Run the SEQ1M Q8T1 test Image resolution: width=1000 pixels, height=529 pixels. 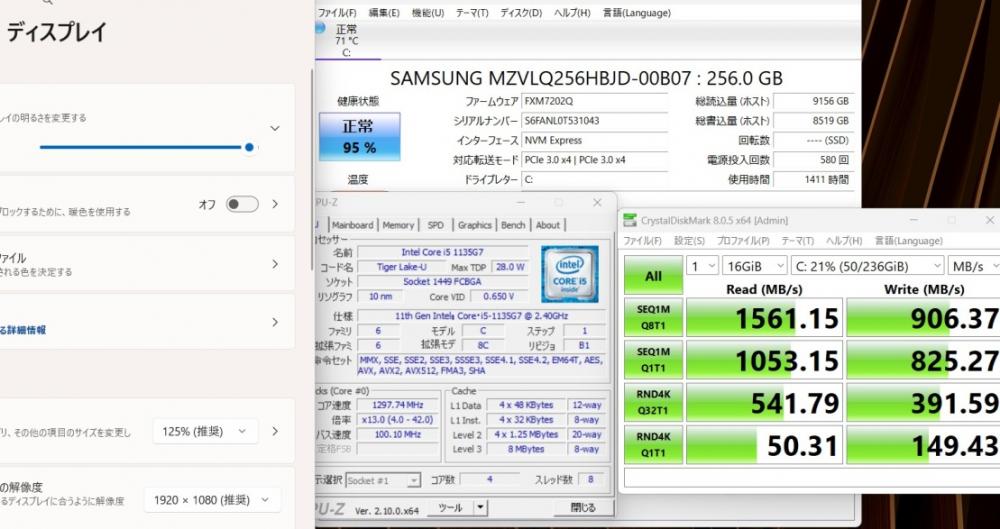click(653, 317)
